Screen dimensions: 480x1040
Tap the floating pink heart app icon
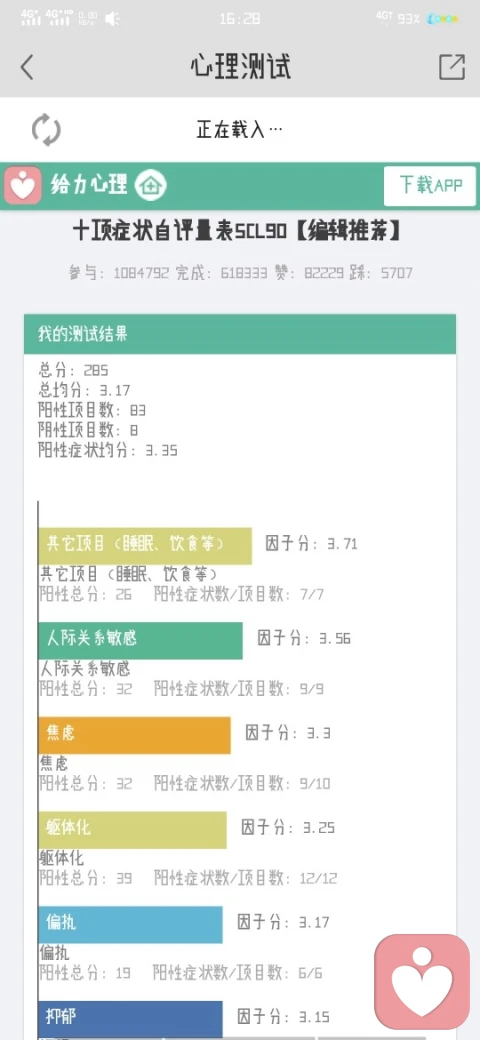[x=422, y=982]
